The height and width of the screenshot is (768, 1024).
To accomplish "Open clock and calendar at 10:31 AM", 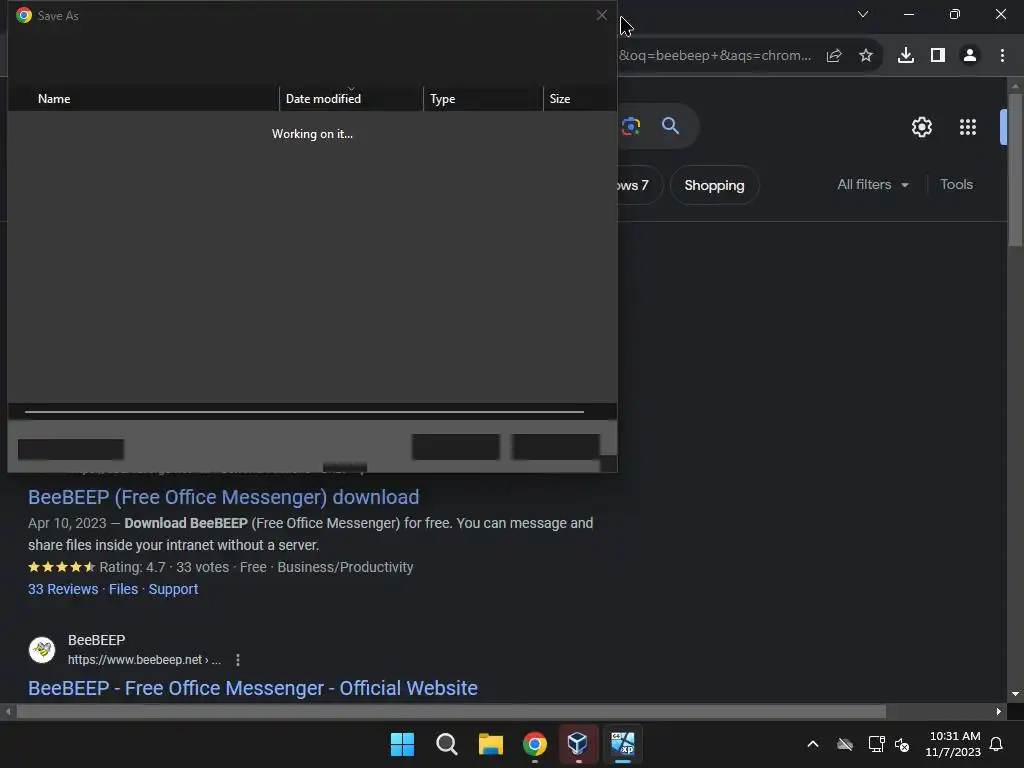I will (953, 744).
